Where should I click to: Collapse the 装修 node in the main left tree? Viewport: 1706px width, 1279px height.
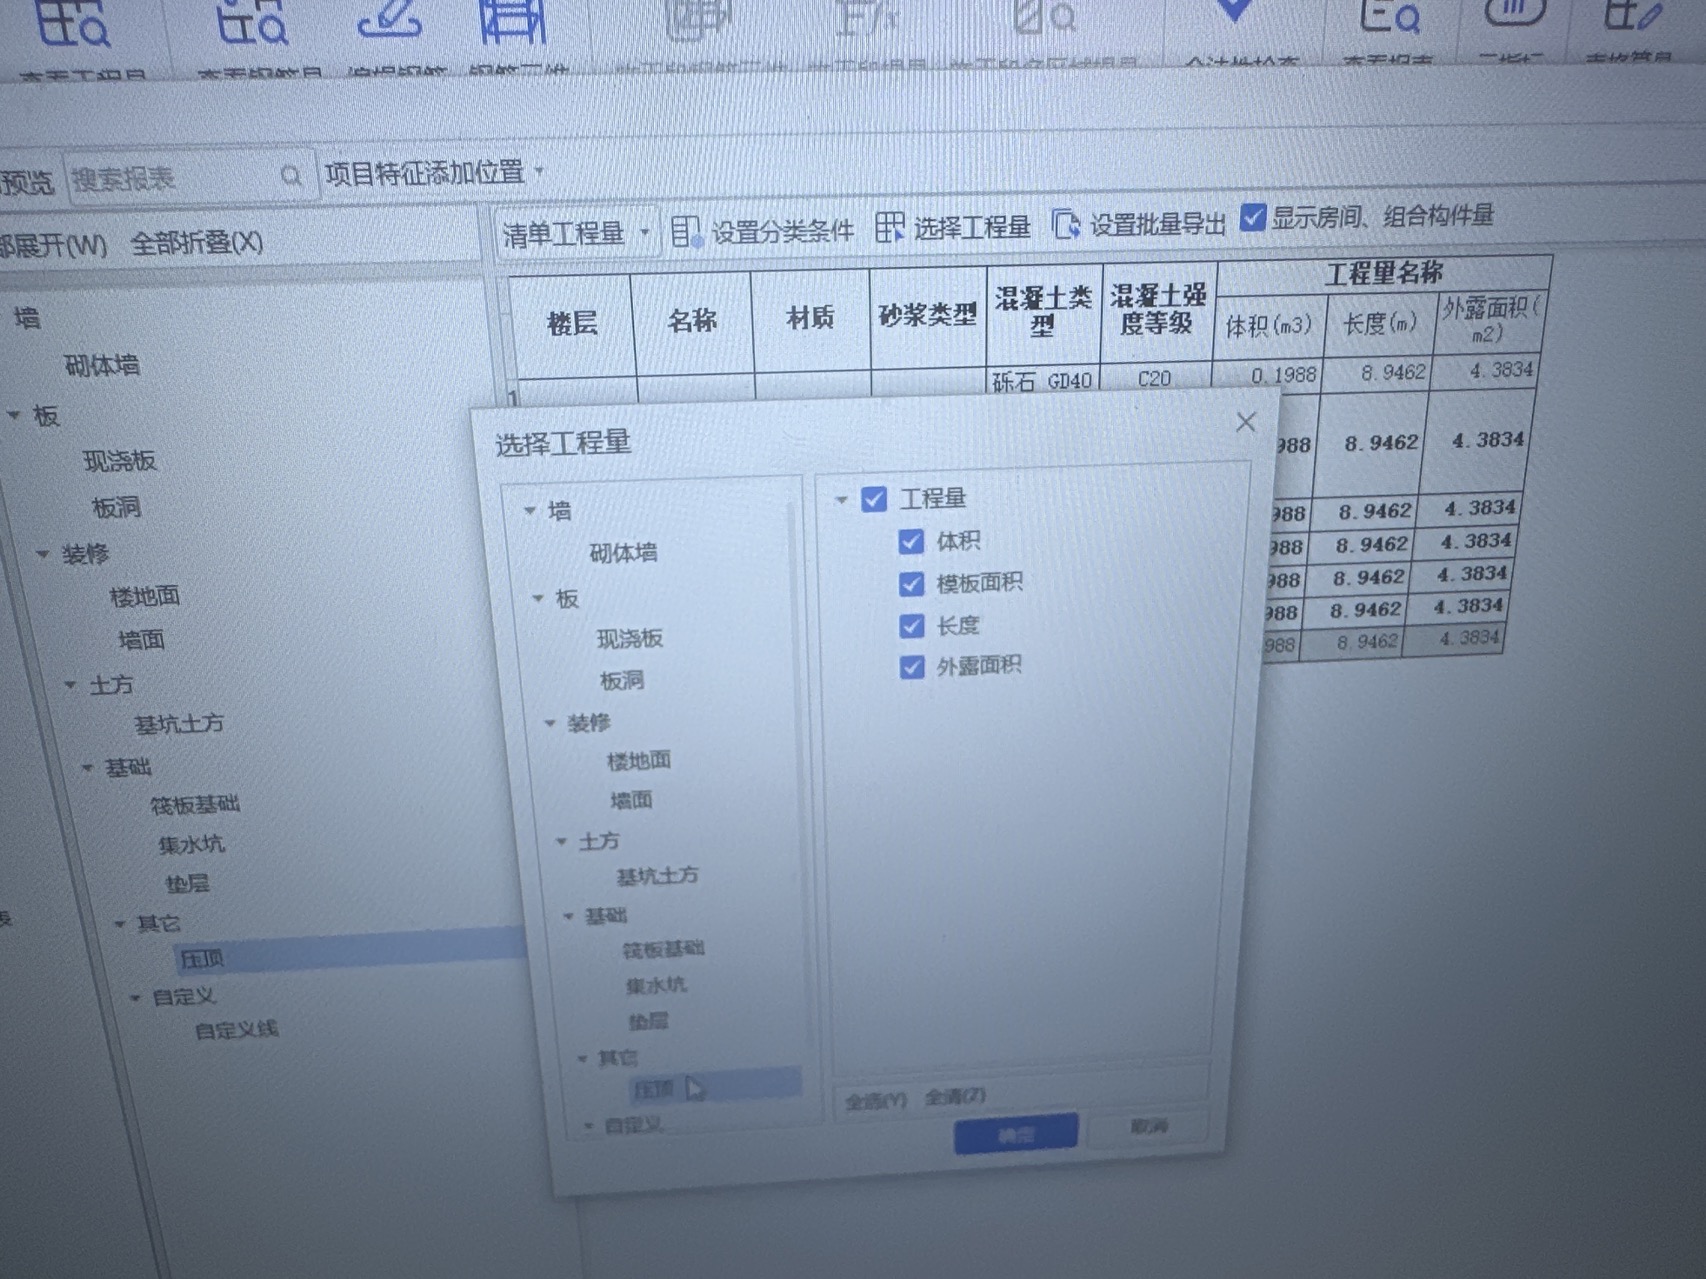click(x=43, y=553)
